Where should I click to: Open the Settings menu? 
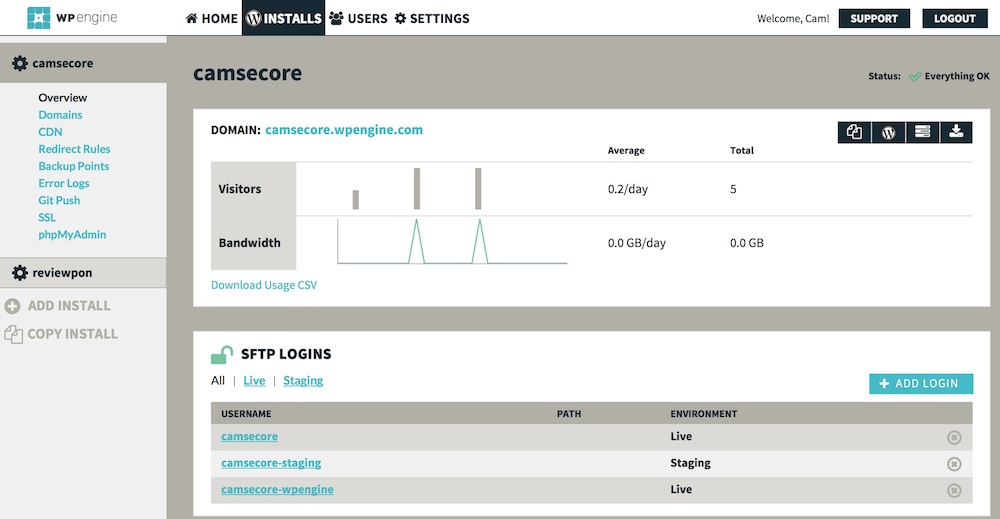432,18
